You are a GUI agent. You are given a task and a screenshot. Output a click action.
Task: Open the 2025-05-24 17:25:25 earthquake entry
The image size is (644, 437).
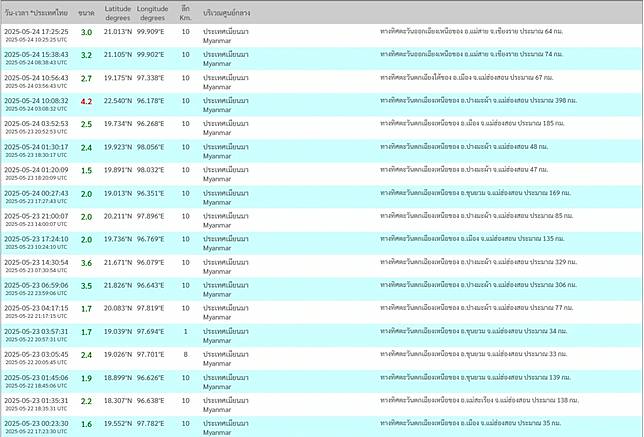(36, 31)
